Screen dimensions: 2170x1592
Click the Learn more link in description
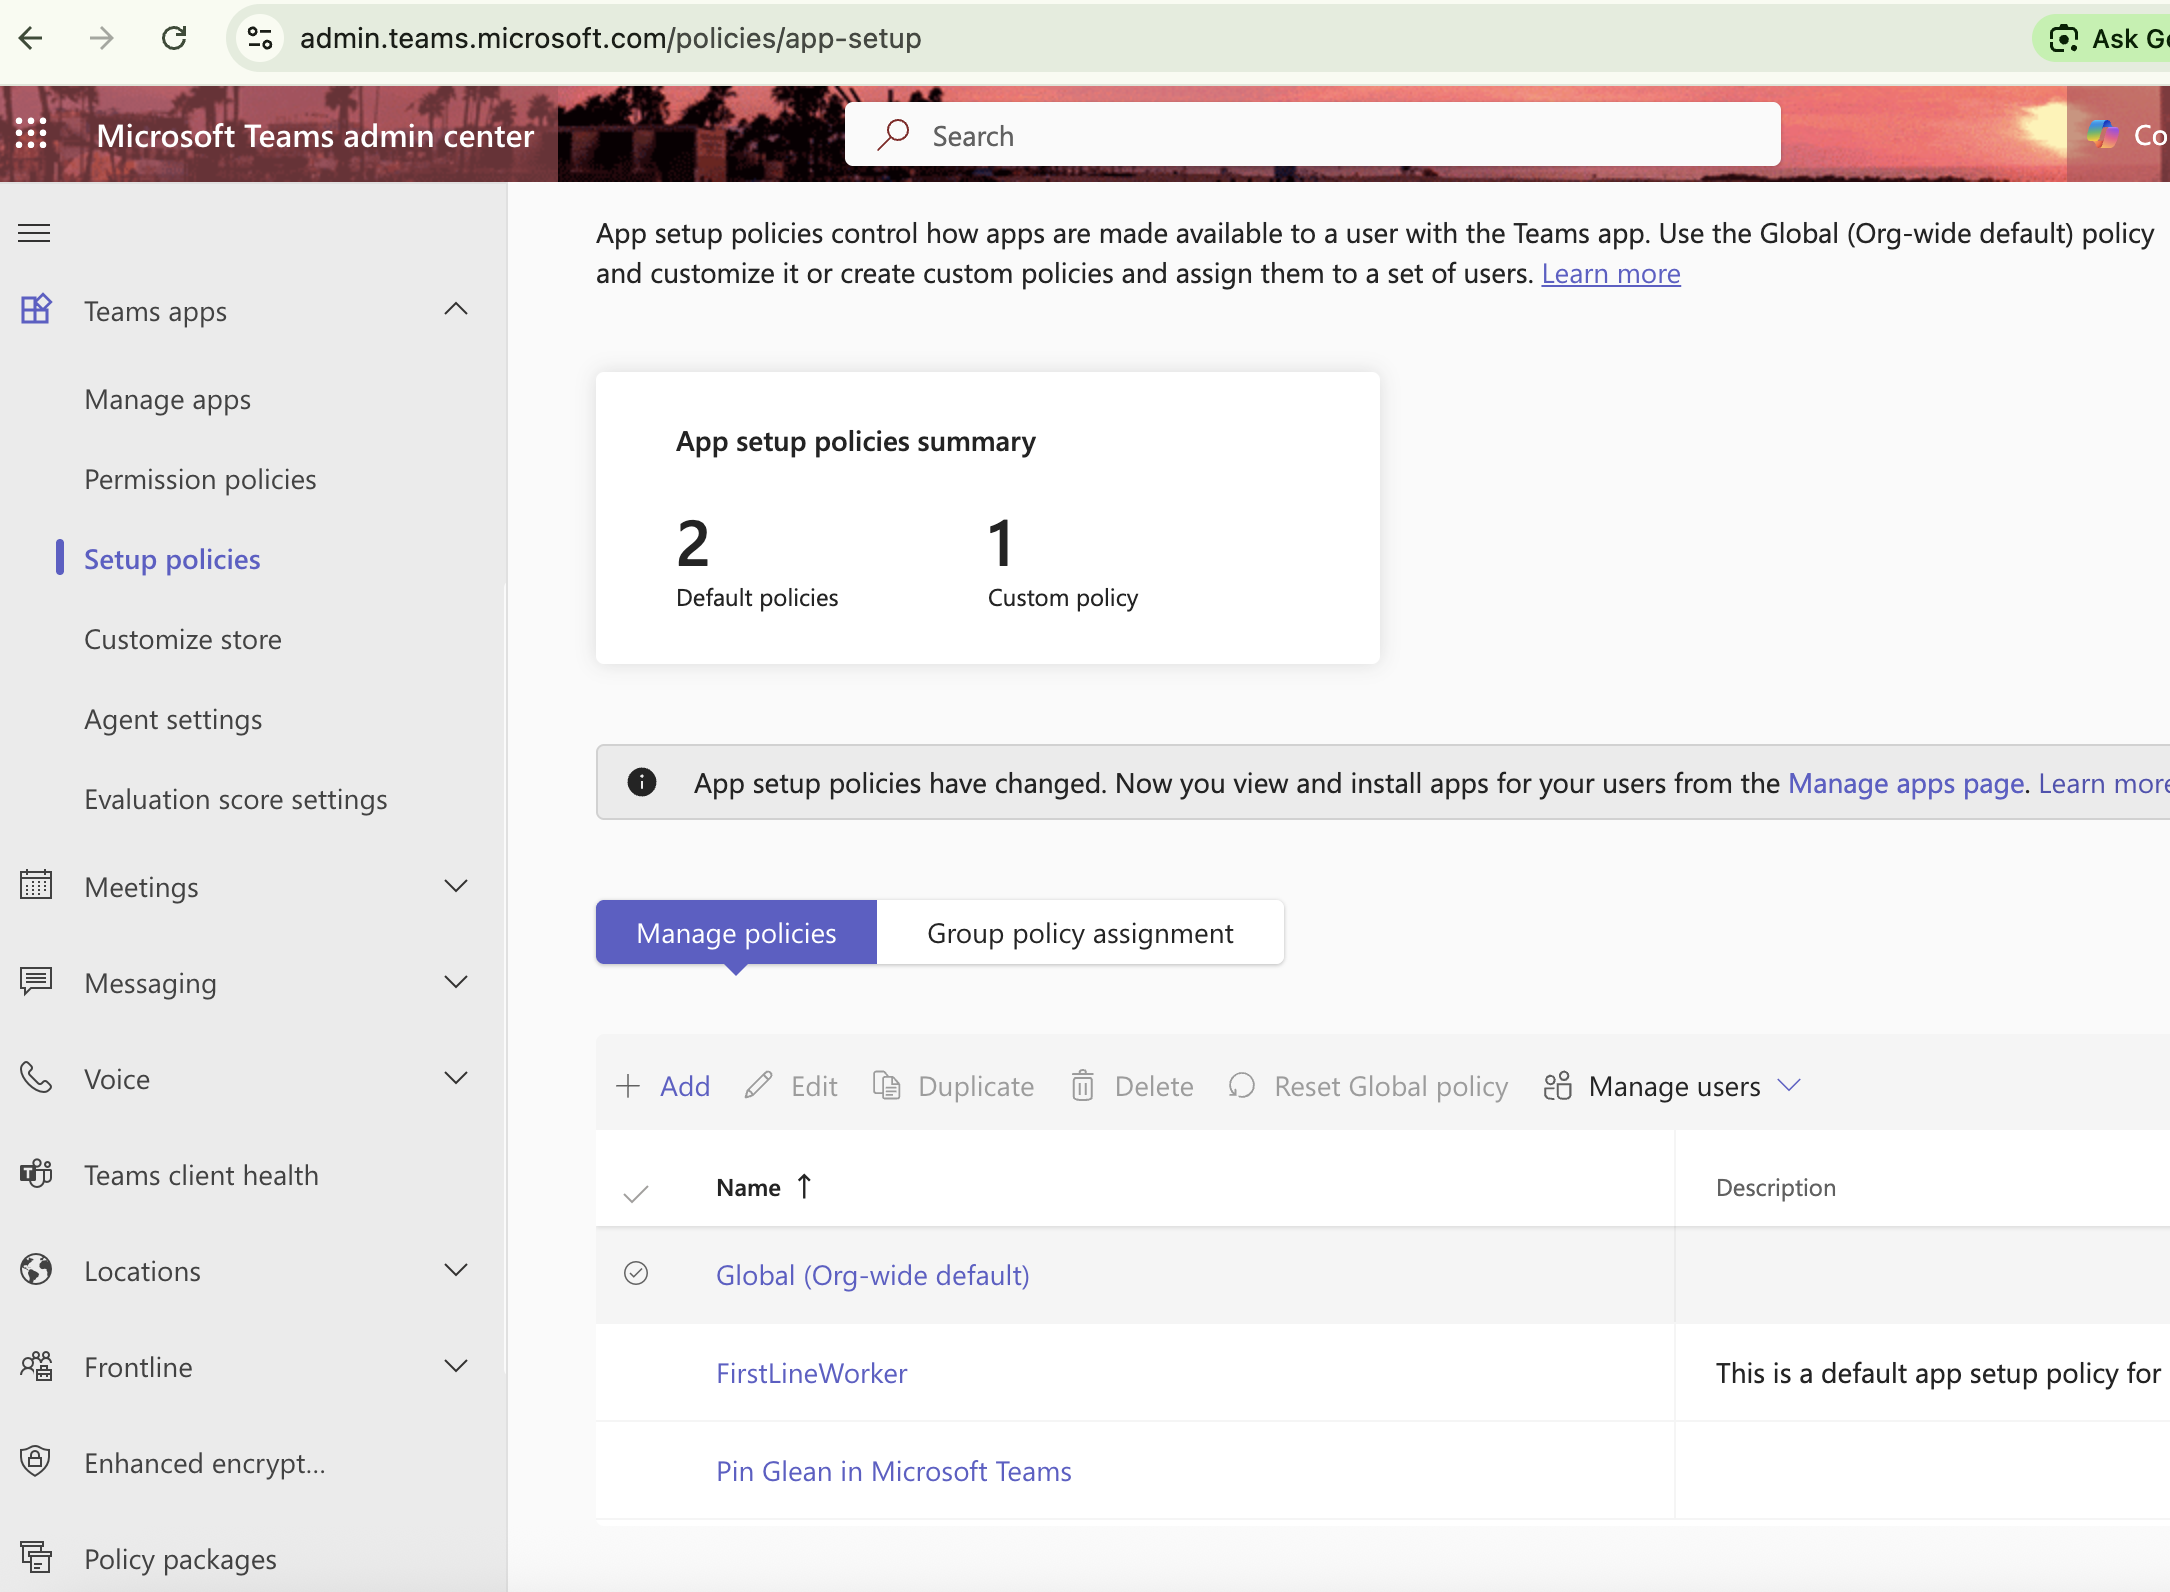1610,273
